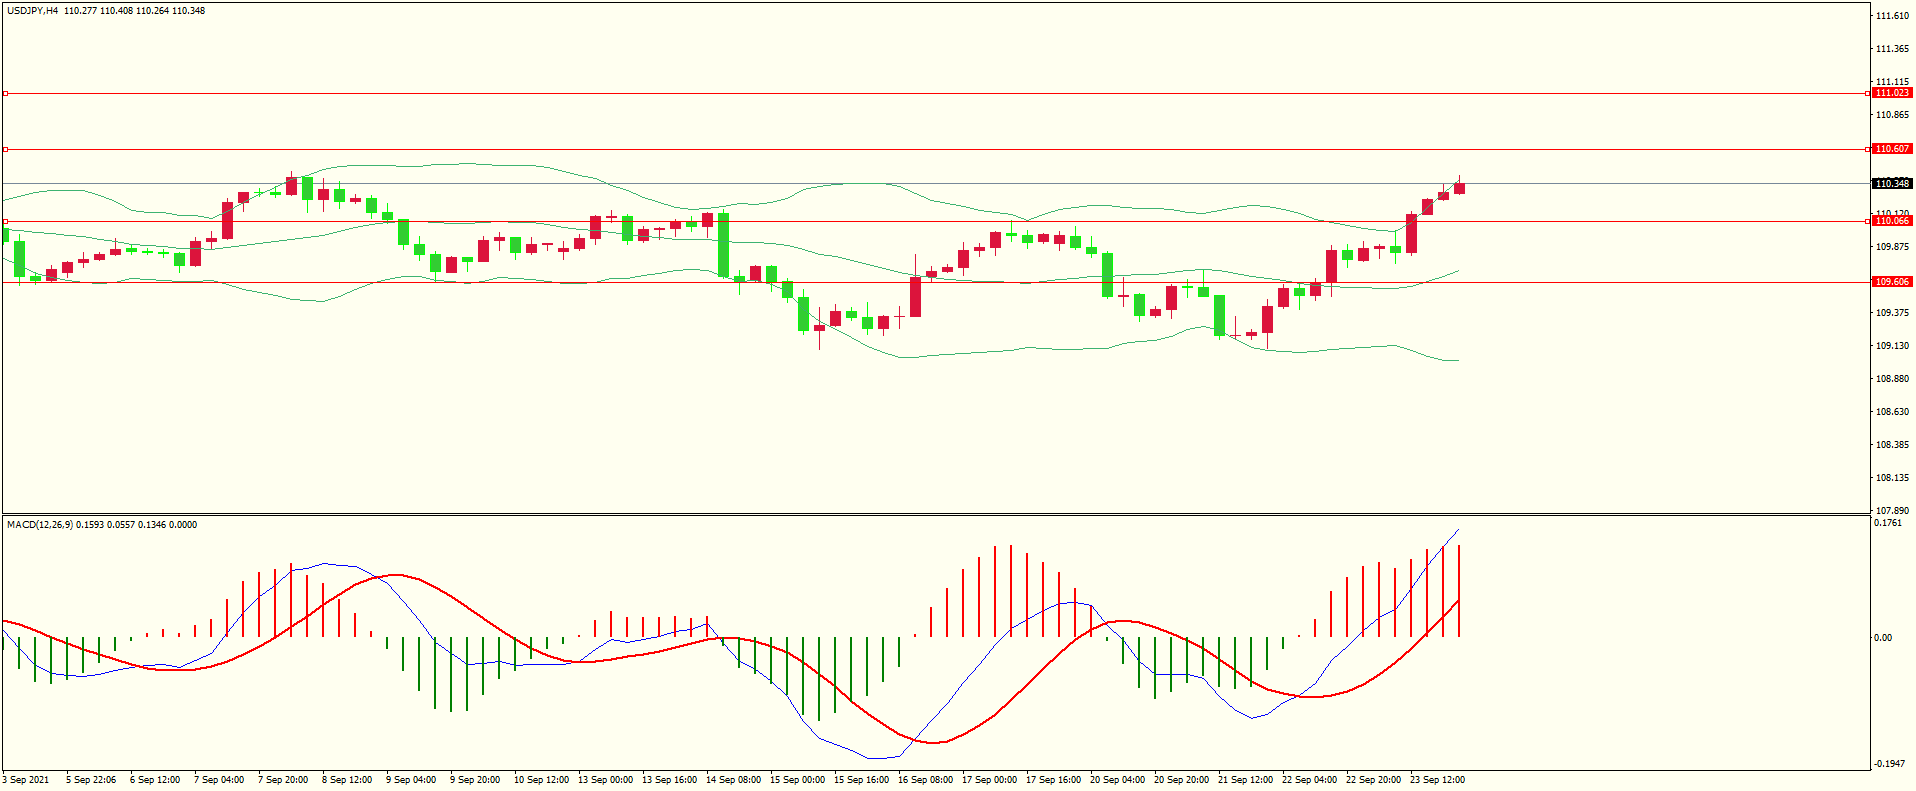Viewport: 1916px width, 791px height.
Task: Click the 17 Sep 16:00 time label
Action: (x=1053, y=780)
